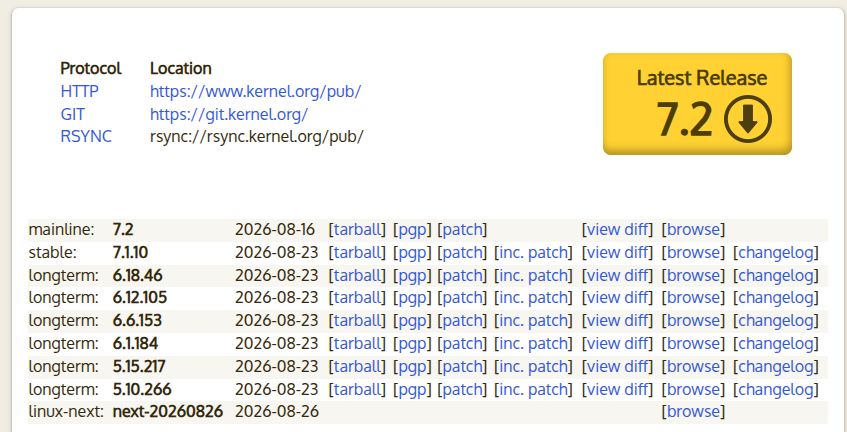Download tarball for stable 7.1.10
Screen dimensions: 847x432
357,252
